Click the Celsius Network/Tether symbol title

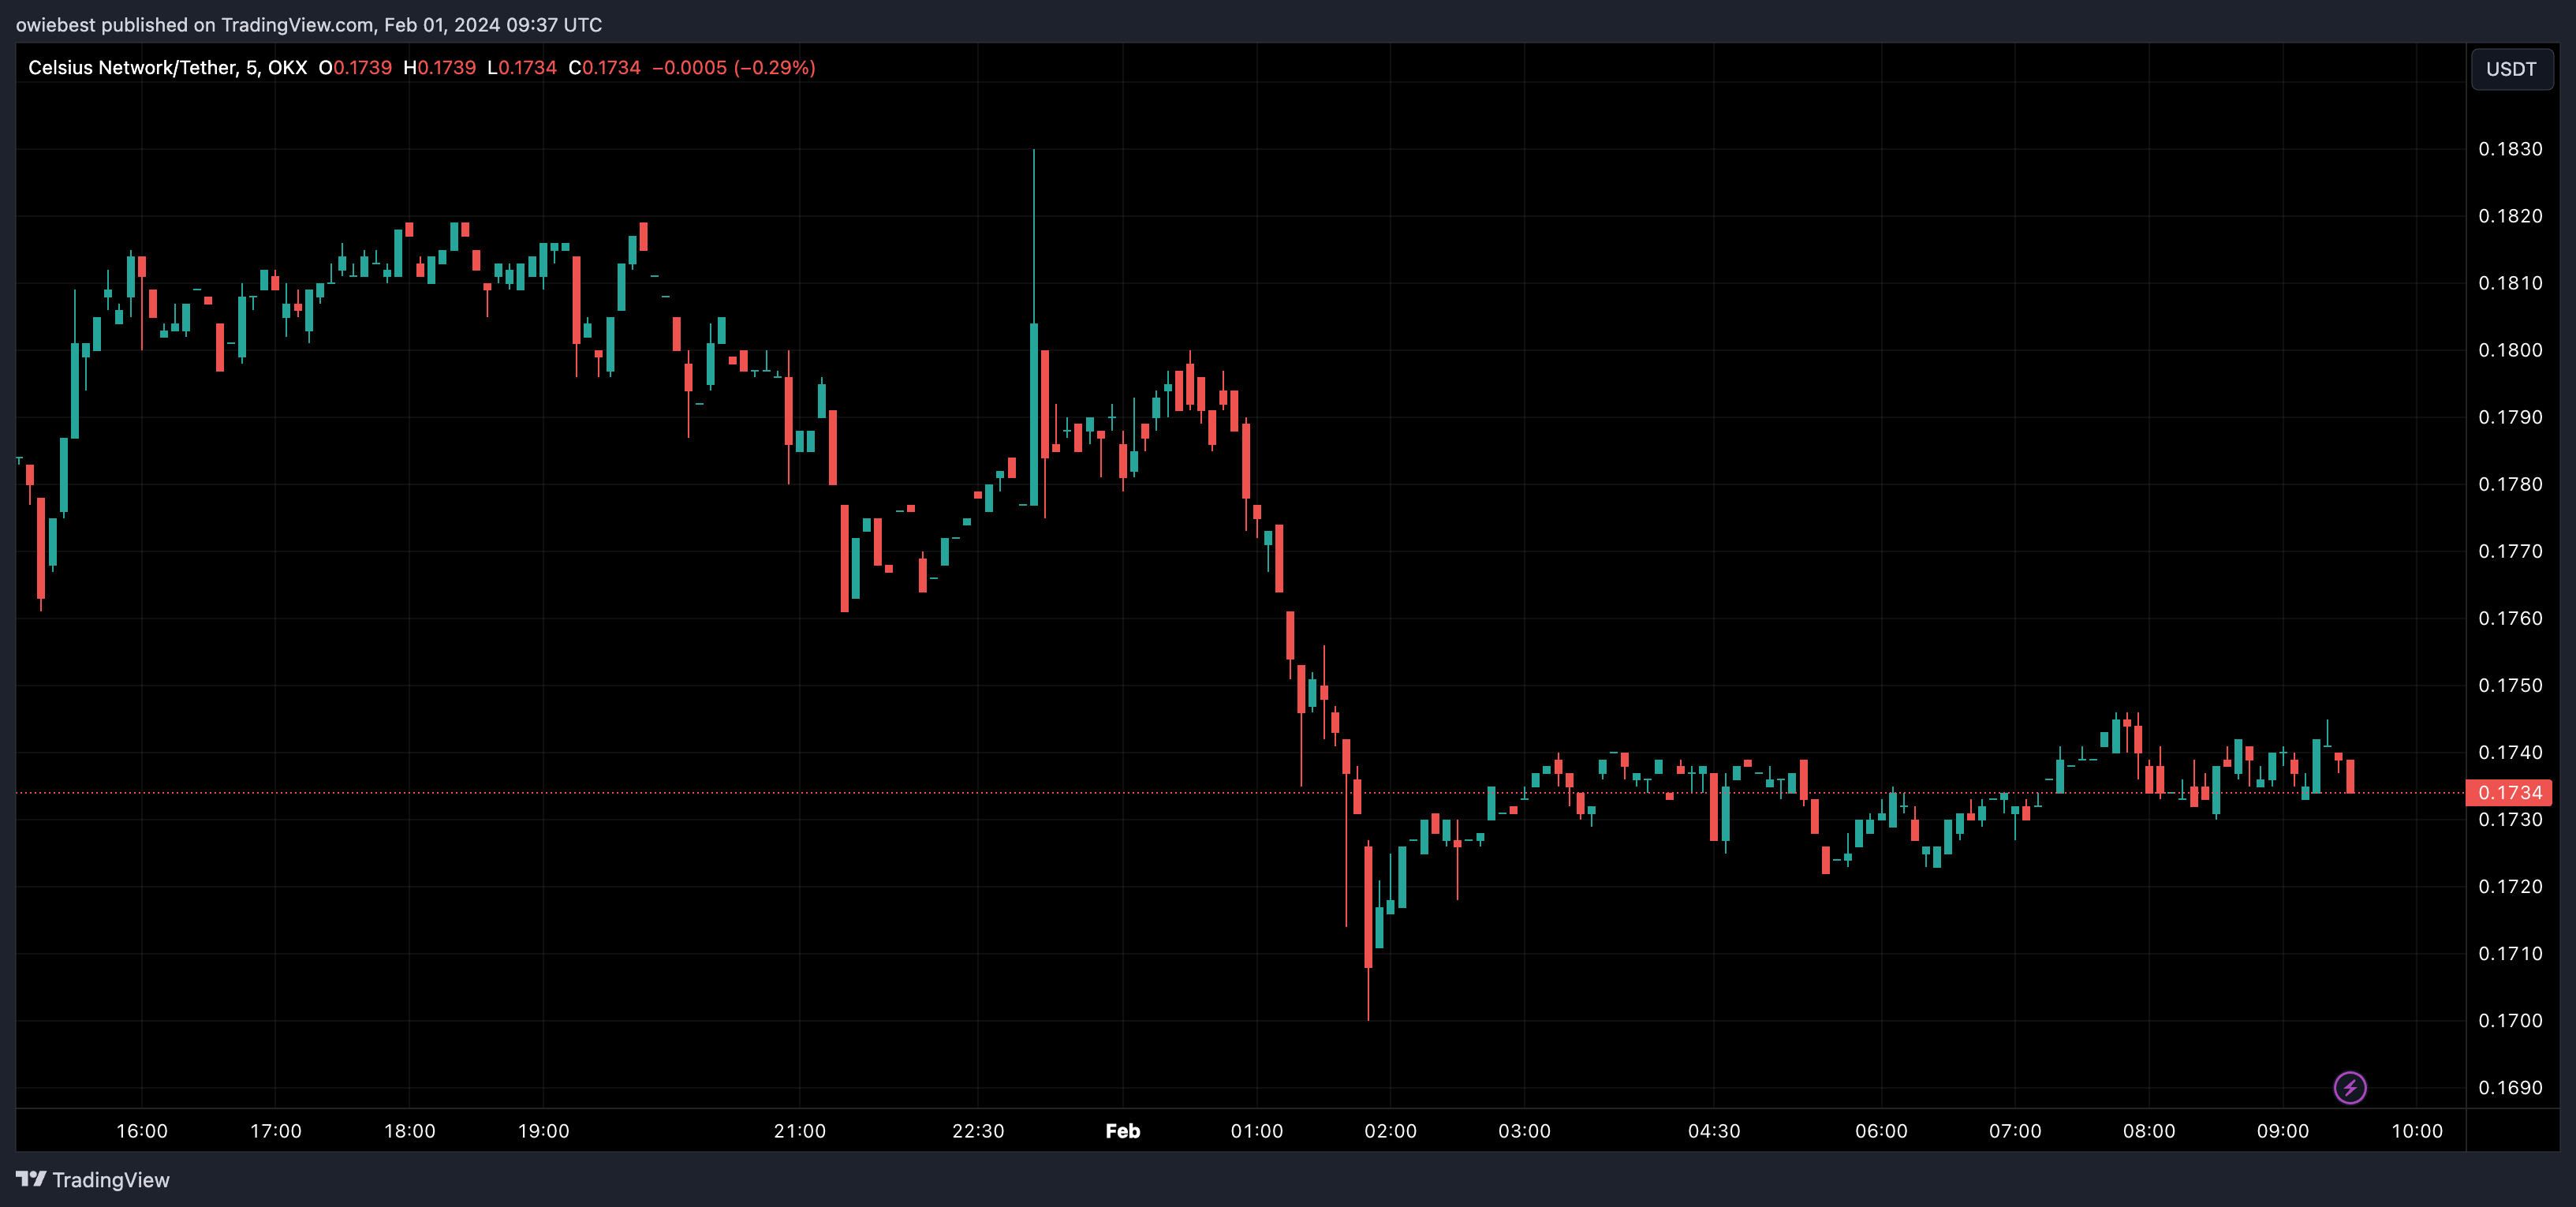[167, 68]
